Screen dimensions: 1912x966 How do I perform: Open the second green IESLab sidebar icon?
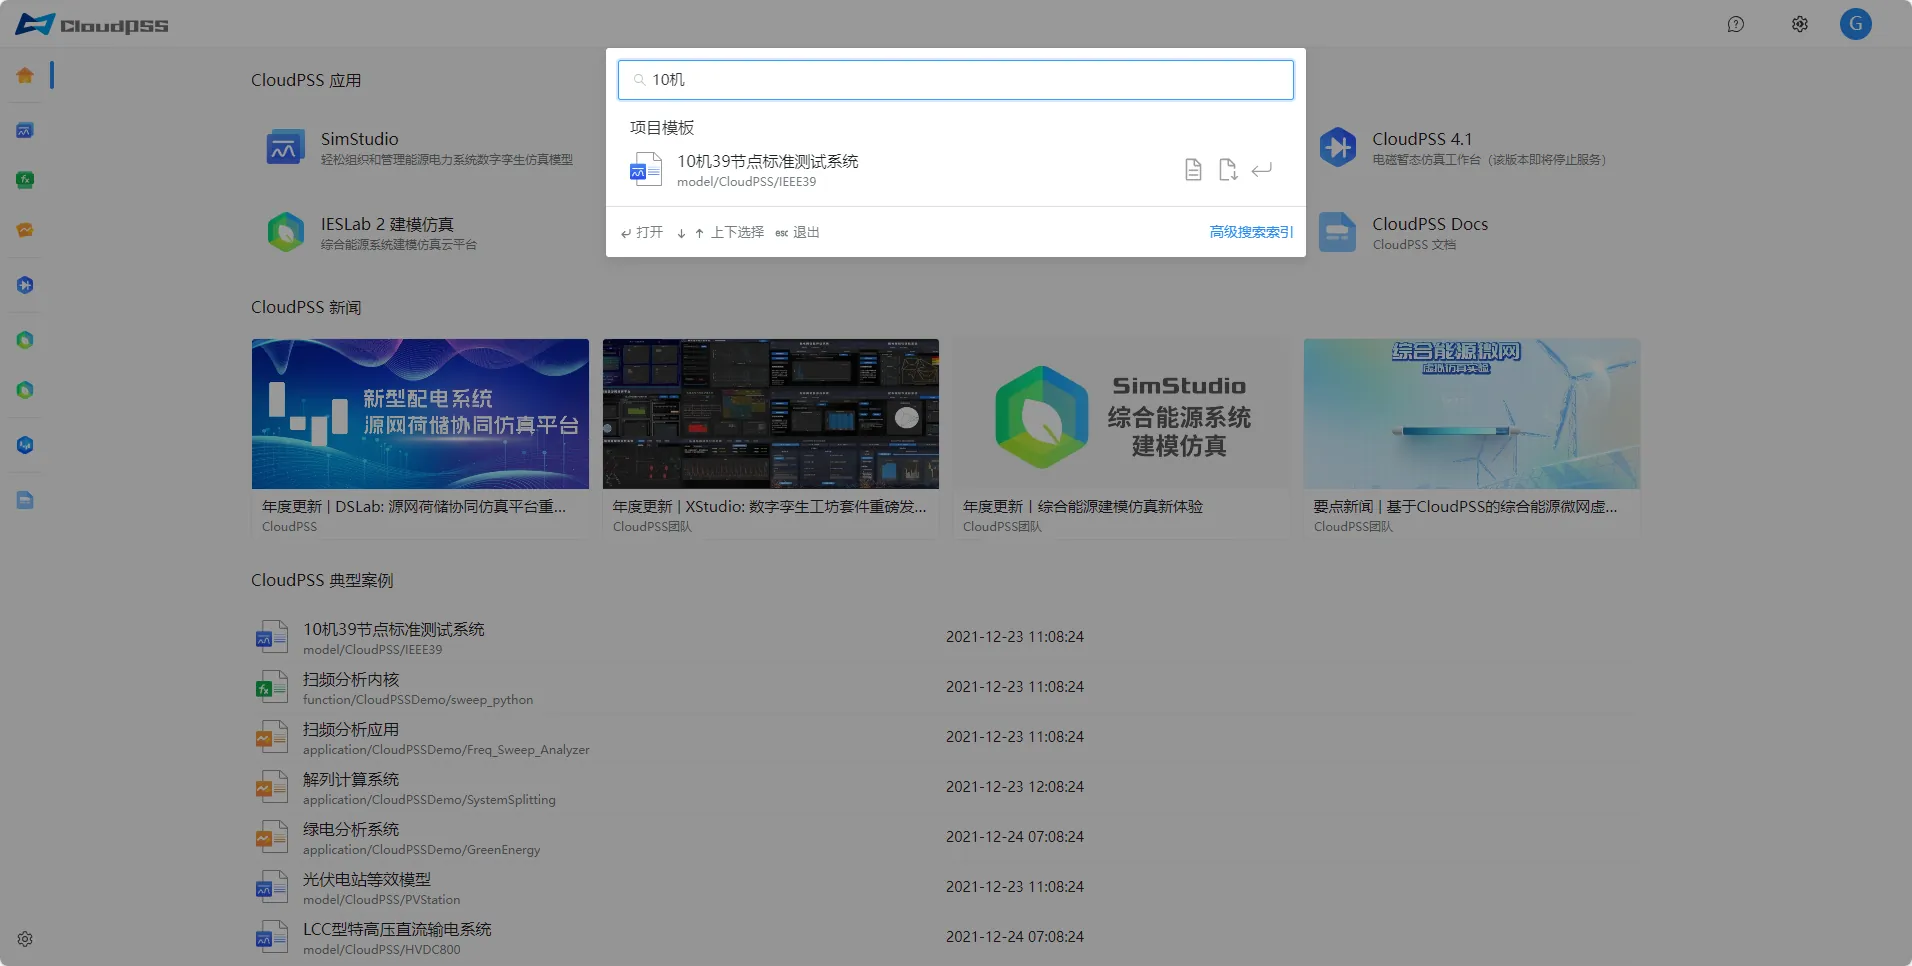point(25,390)
